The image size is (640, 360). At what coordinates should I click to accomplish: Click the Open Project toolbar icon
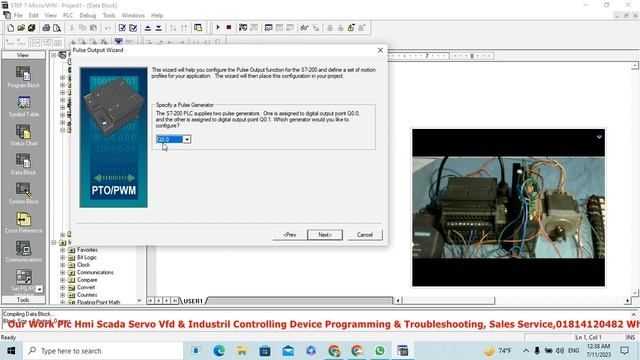click(x=21, y=28)
